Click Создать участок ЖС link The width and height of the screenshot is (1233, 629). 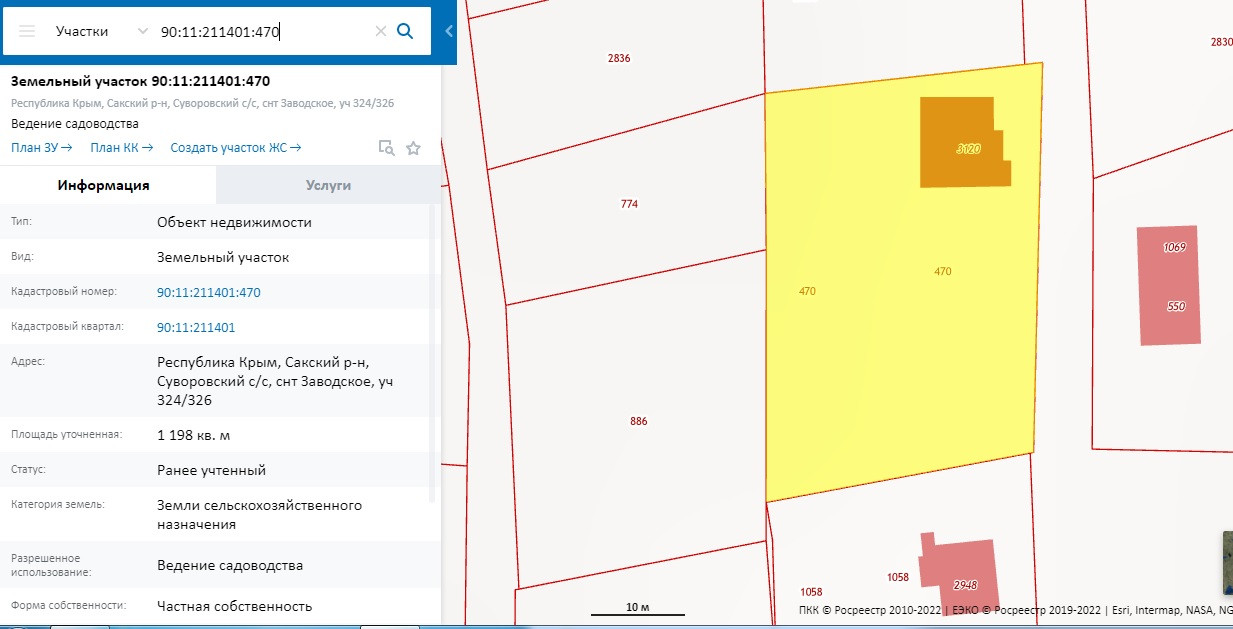coord(236,148)
